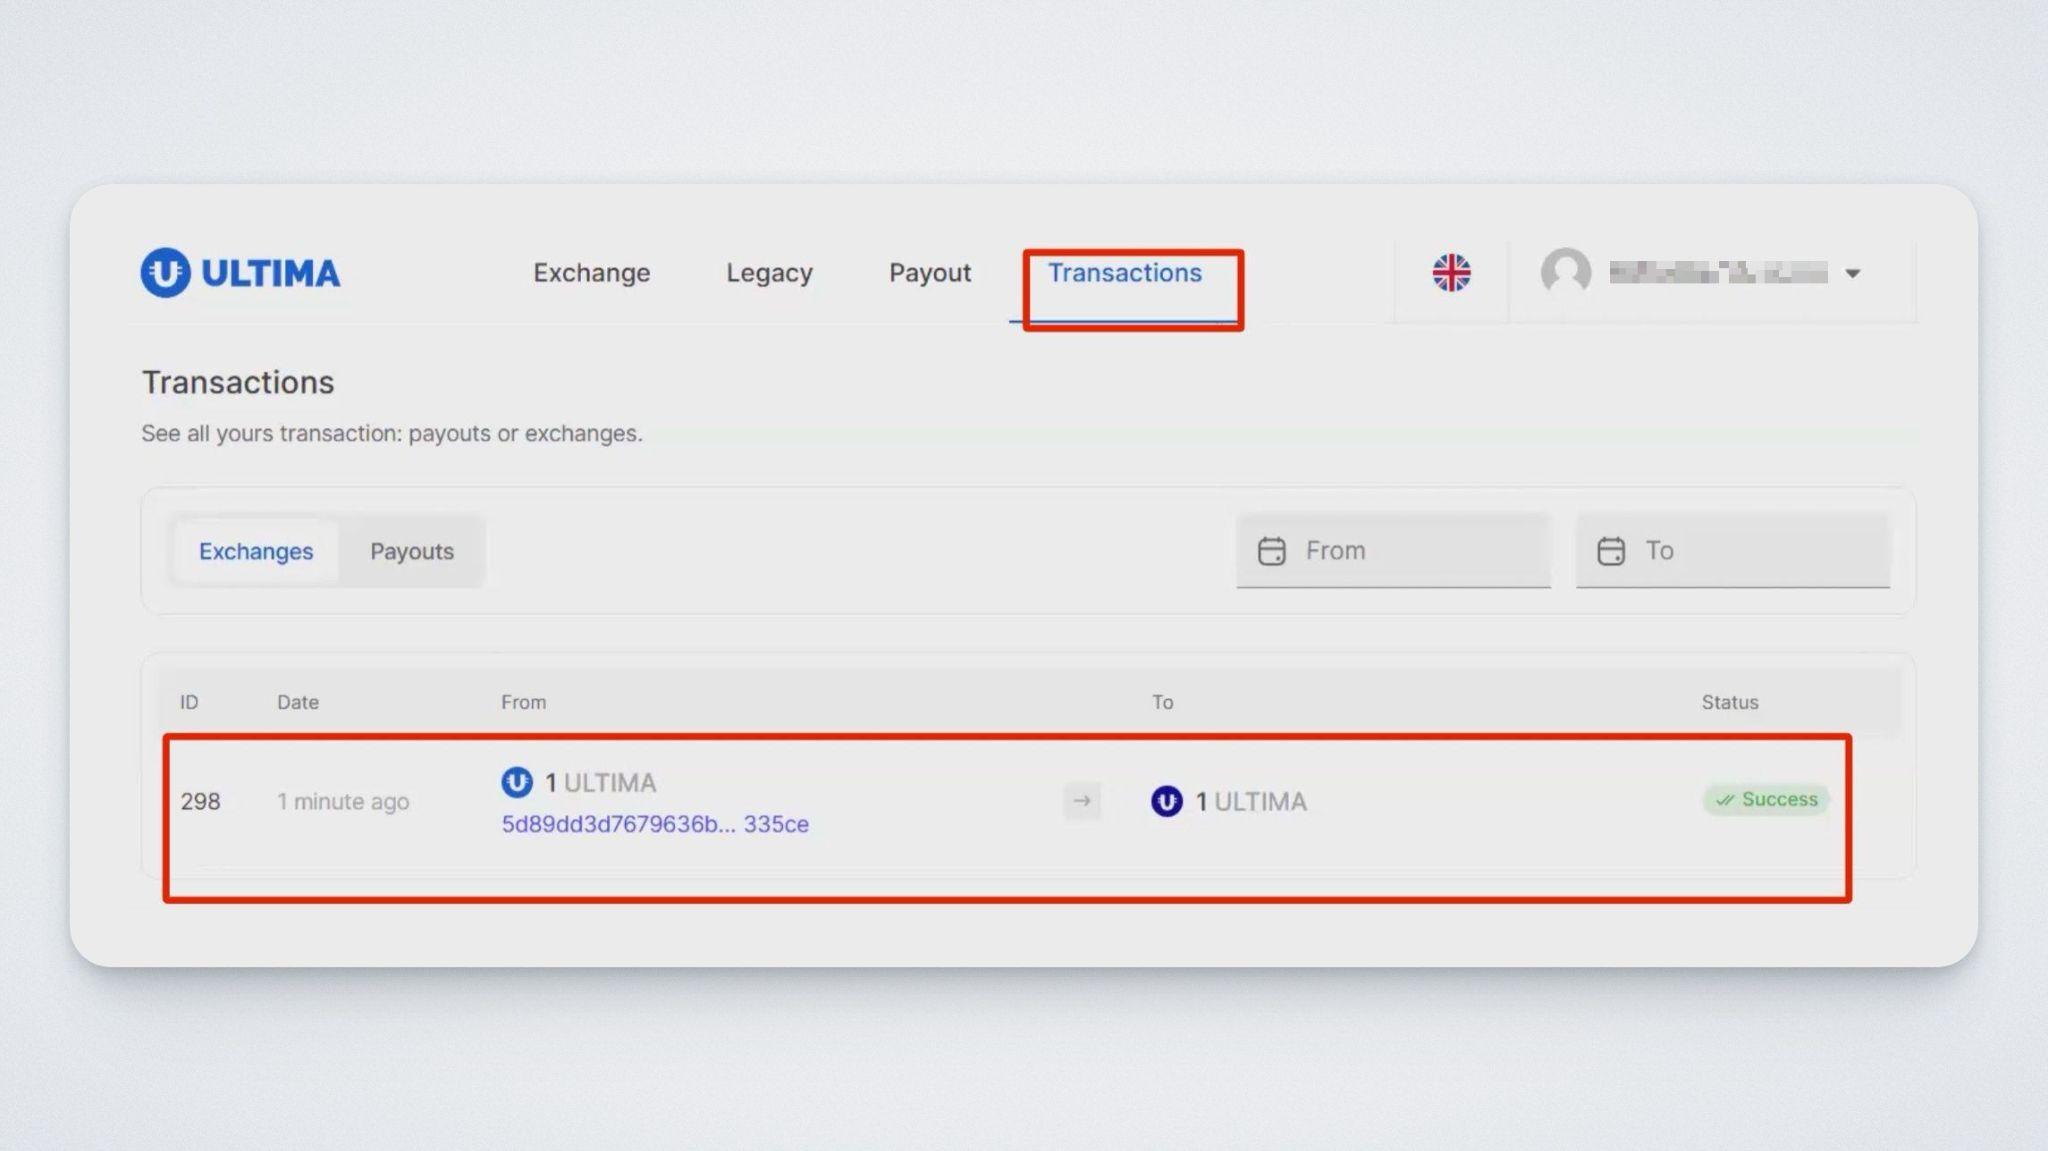The image size is (2048, 1151).
Task: Click the Success status badge
Action: (x=1766, y=799)
